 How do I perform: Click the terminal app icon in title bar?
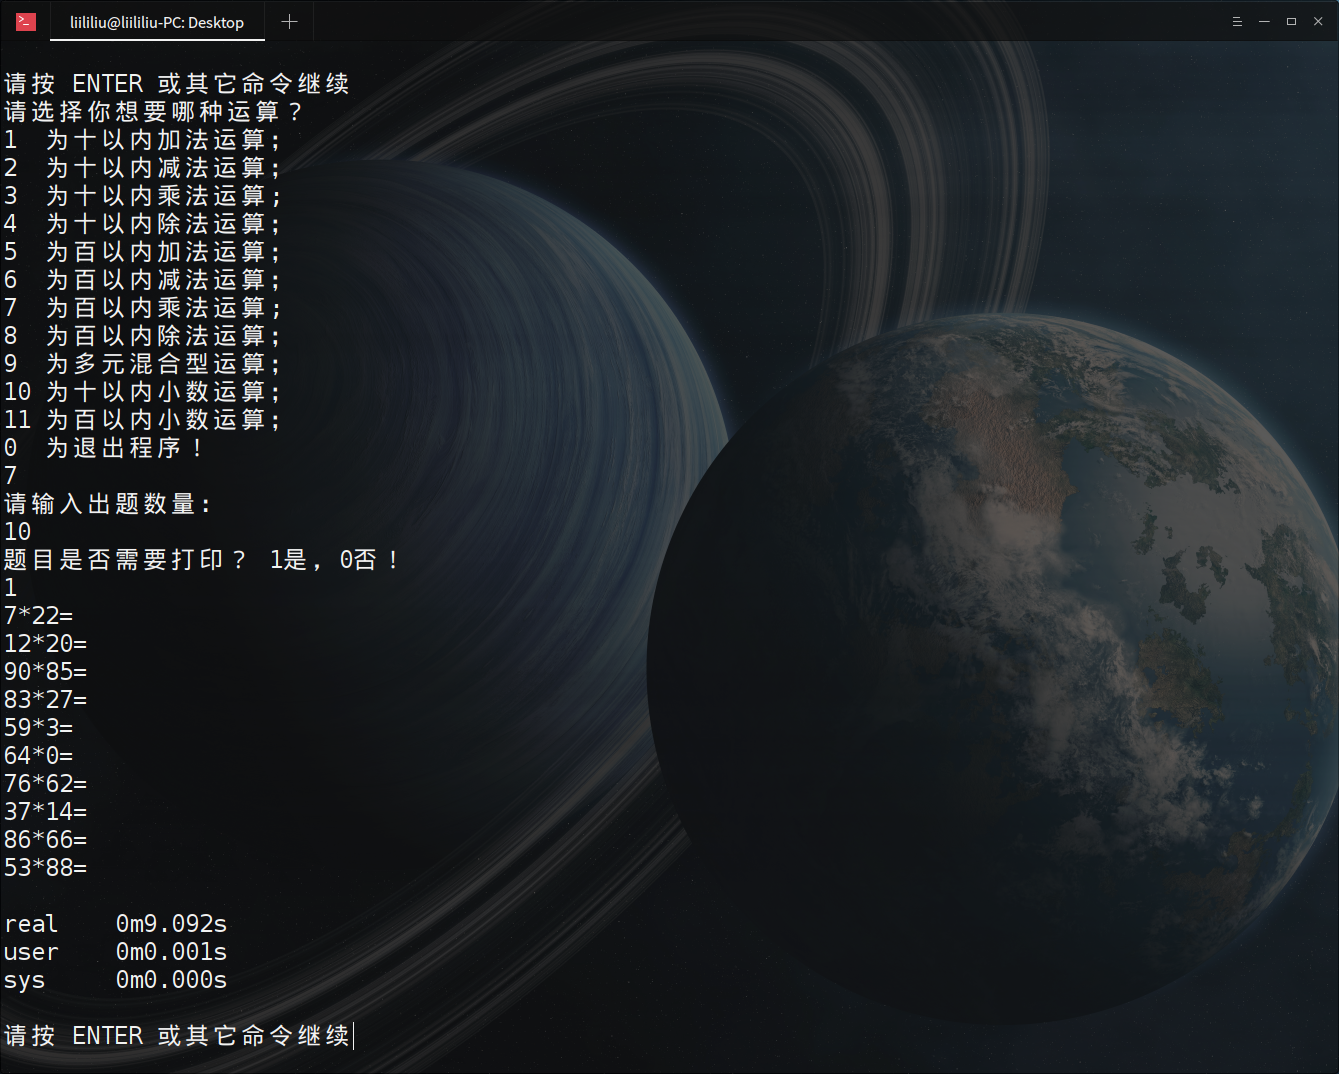26,21
